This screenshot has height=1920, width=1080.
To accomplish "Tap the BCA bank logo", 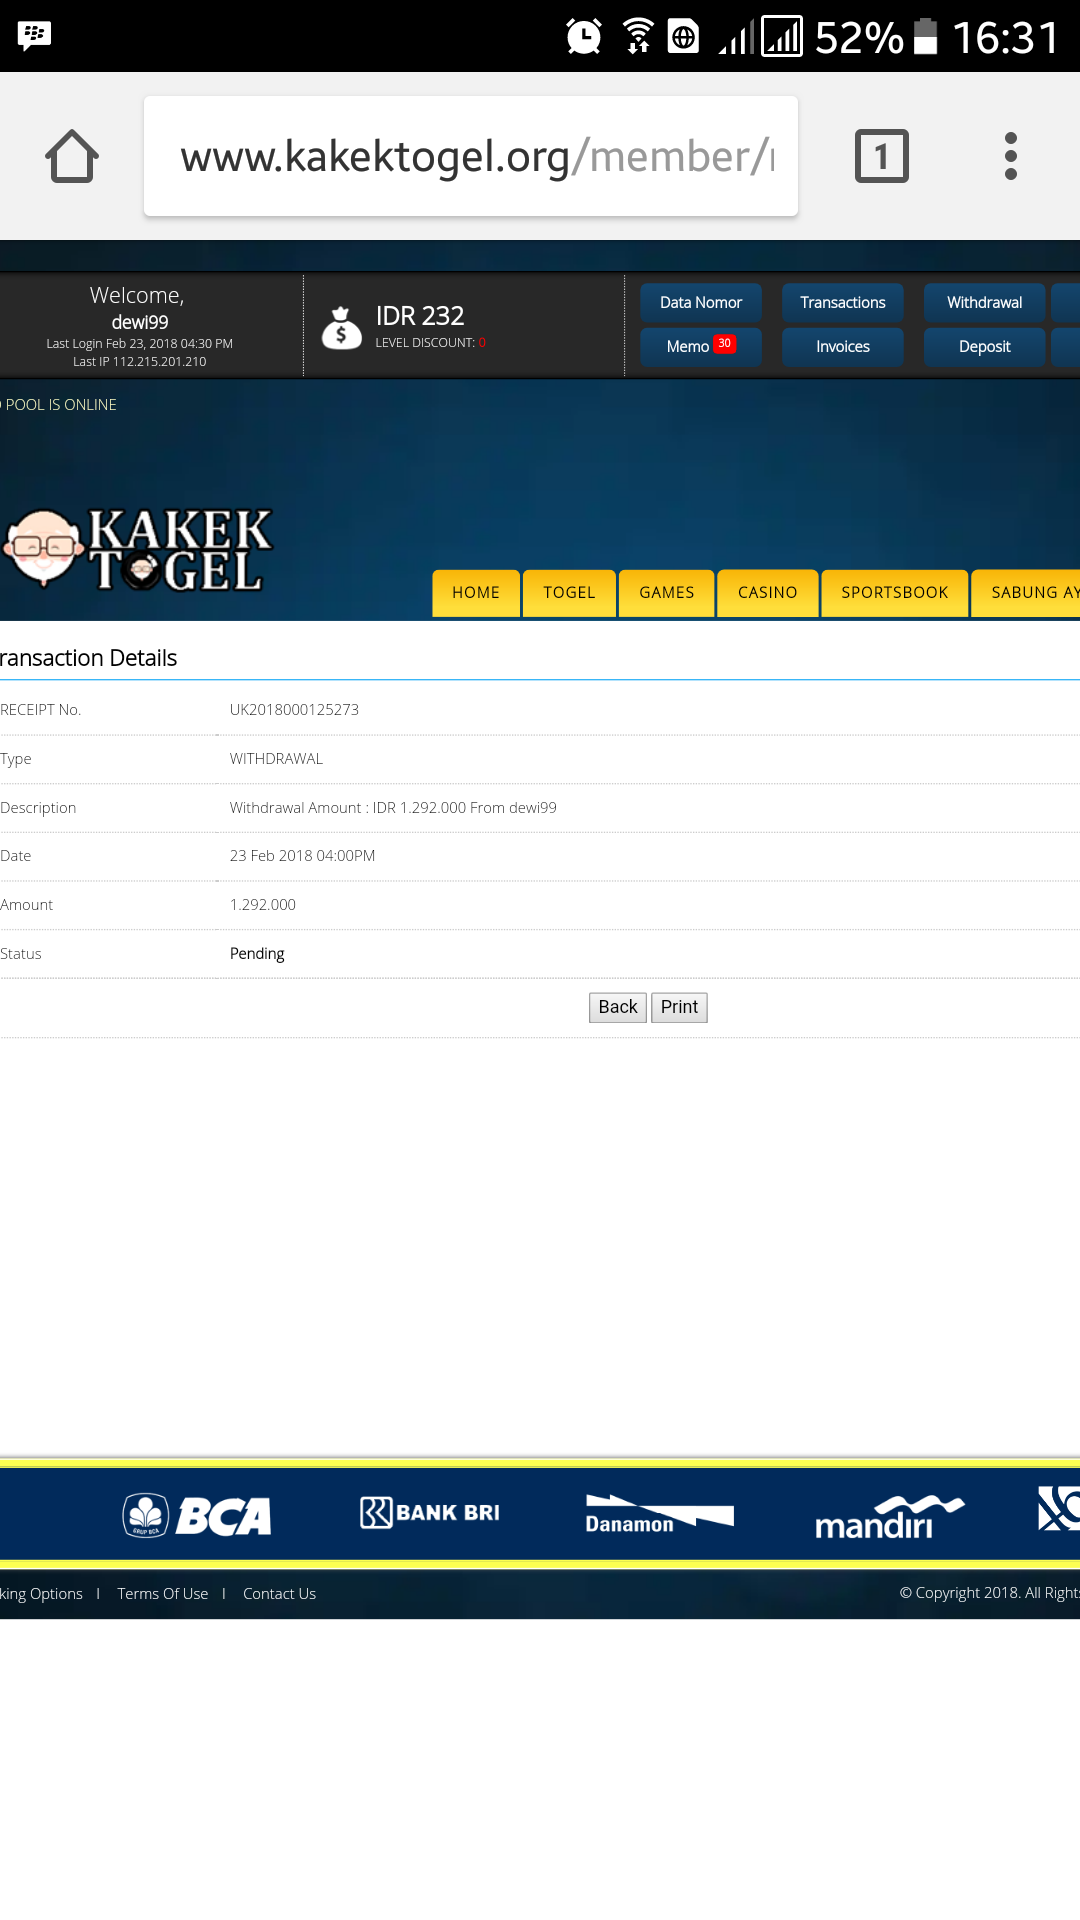I will pos(197,1515).
